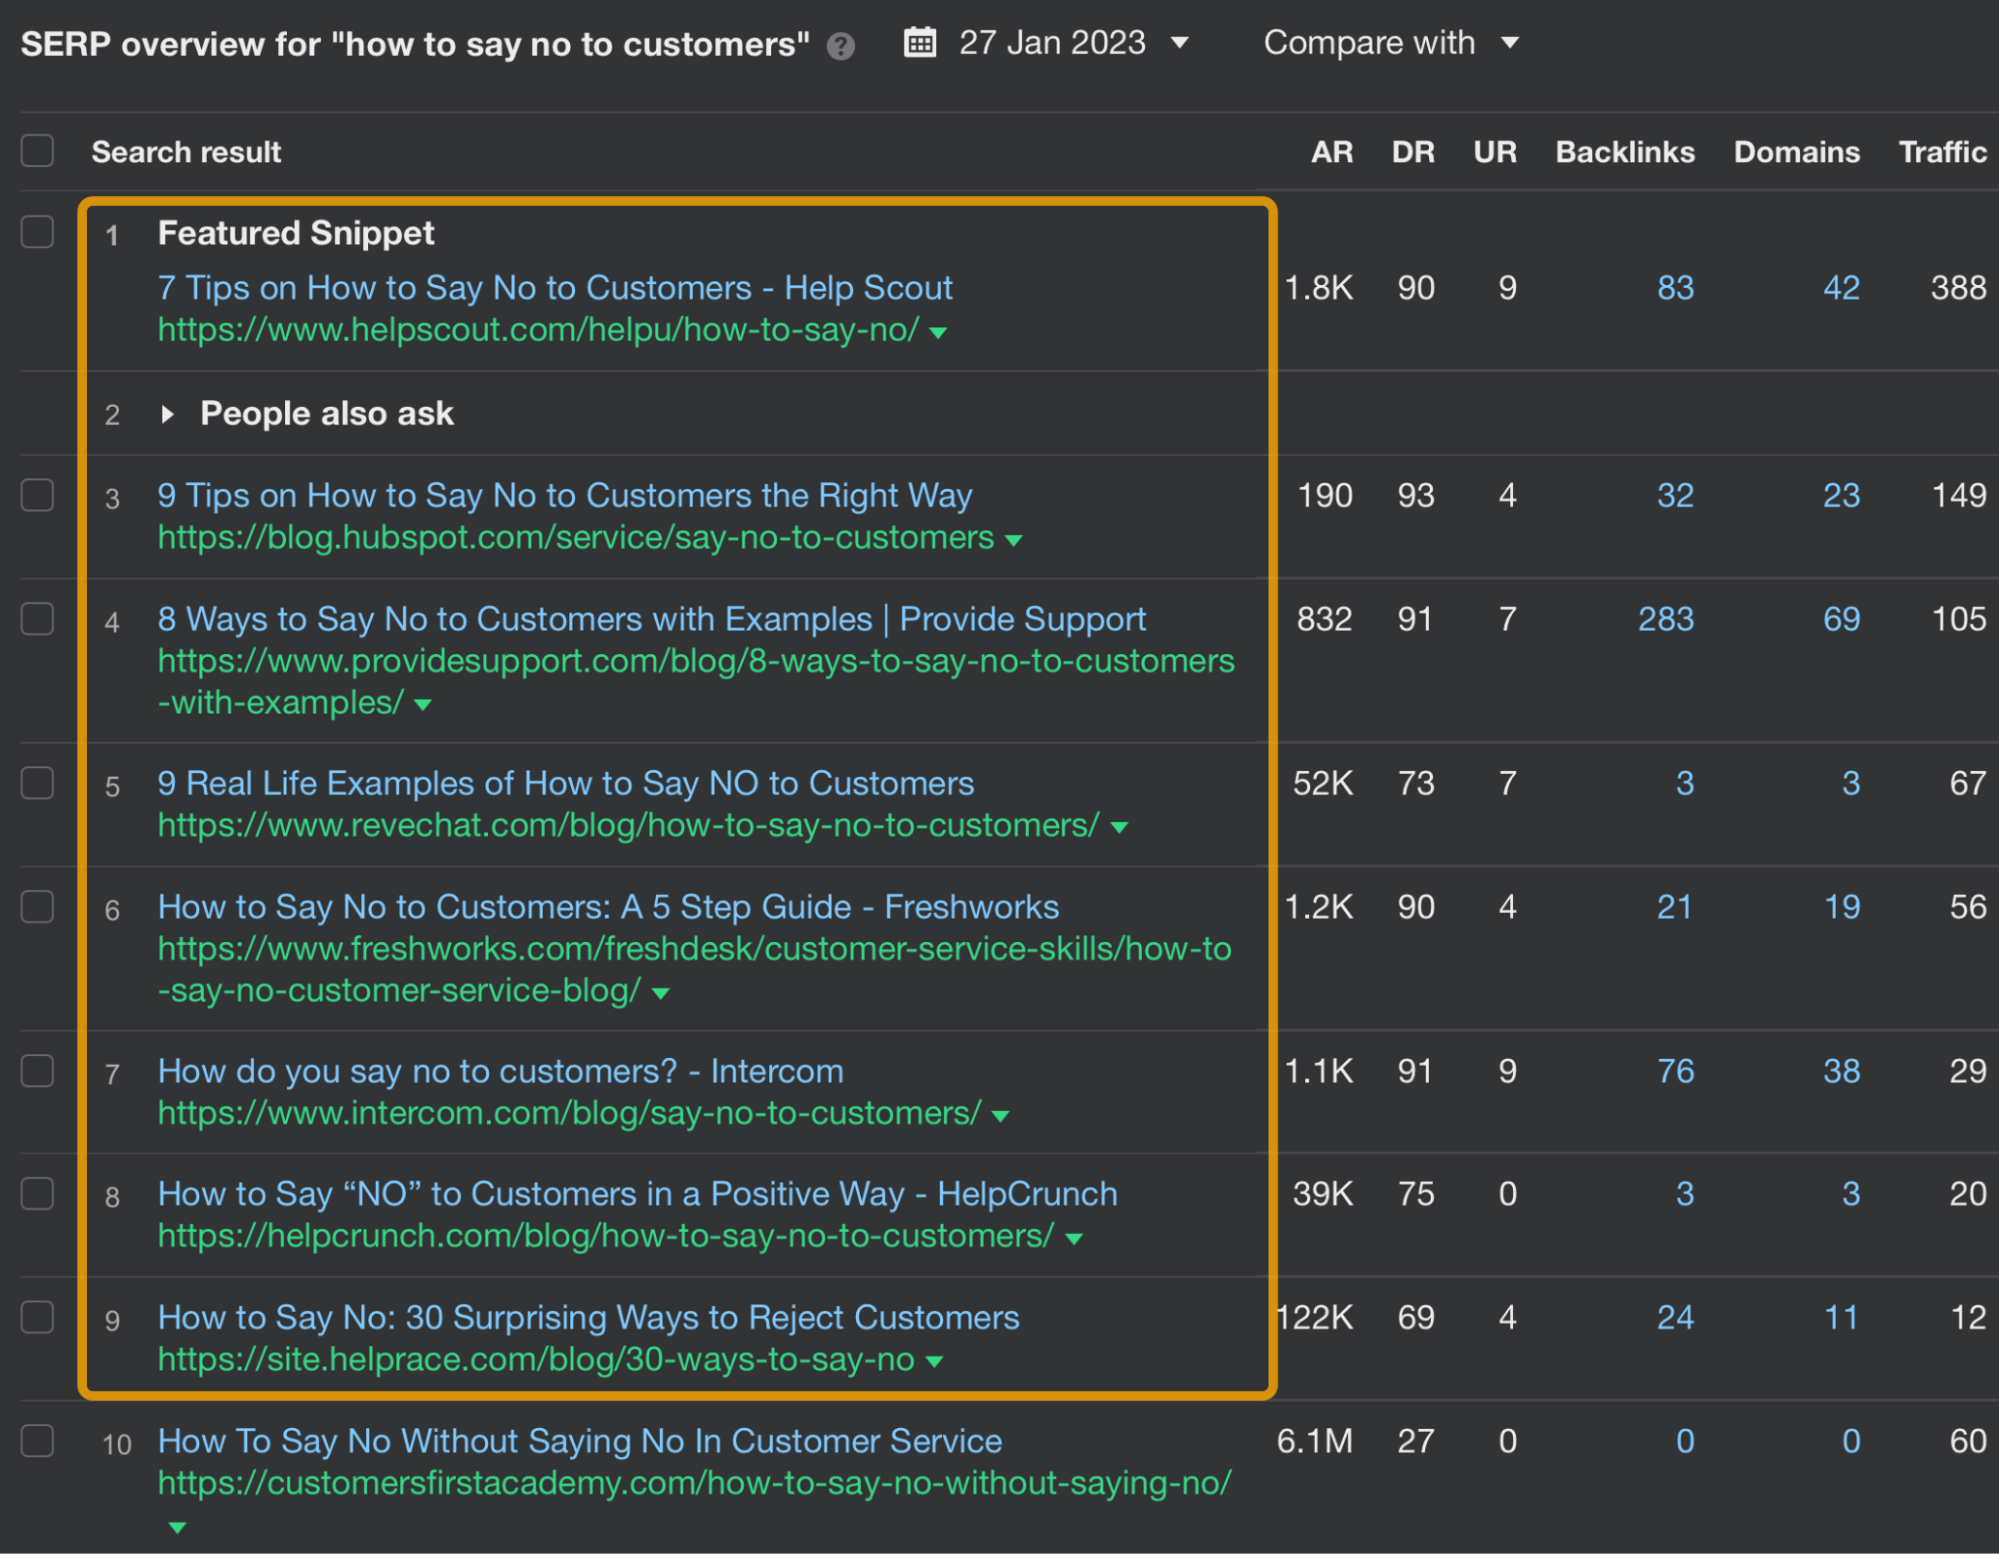Click the green expander triangle under customersfirstacademy result
This screenshot has width=1999, height=1554.
[176, 1527]
